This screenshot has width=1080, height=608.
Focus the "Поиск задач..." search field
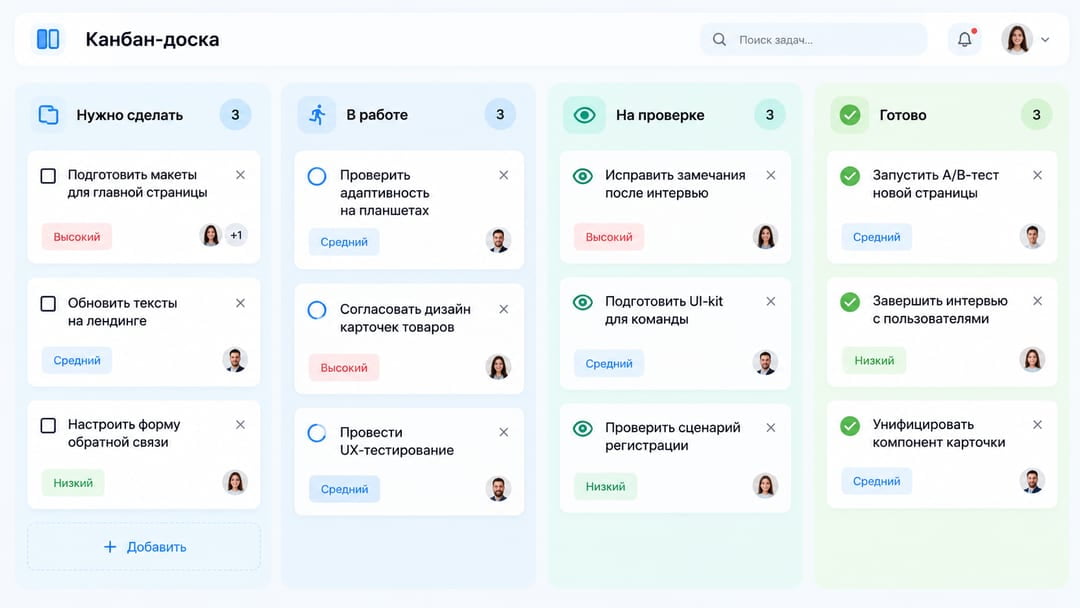coord(813,39)
